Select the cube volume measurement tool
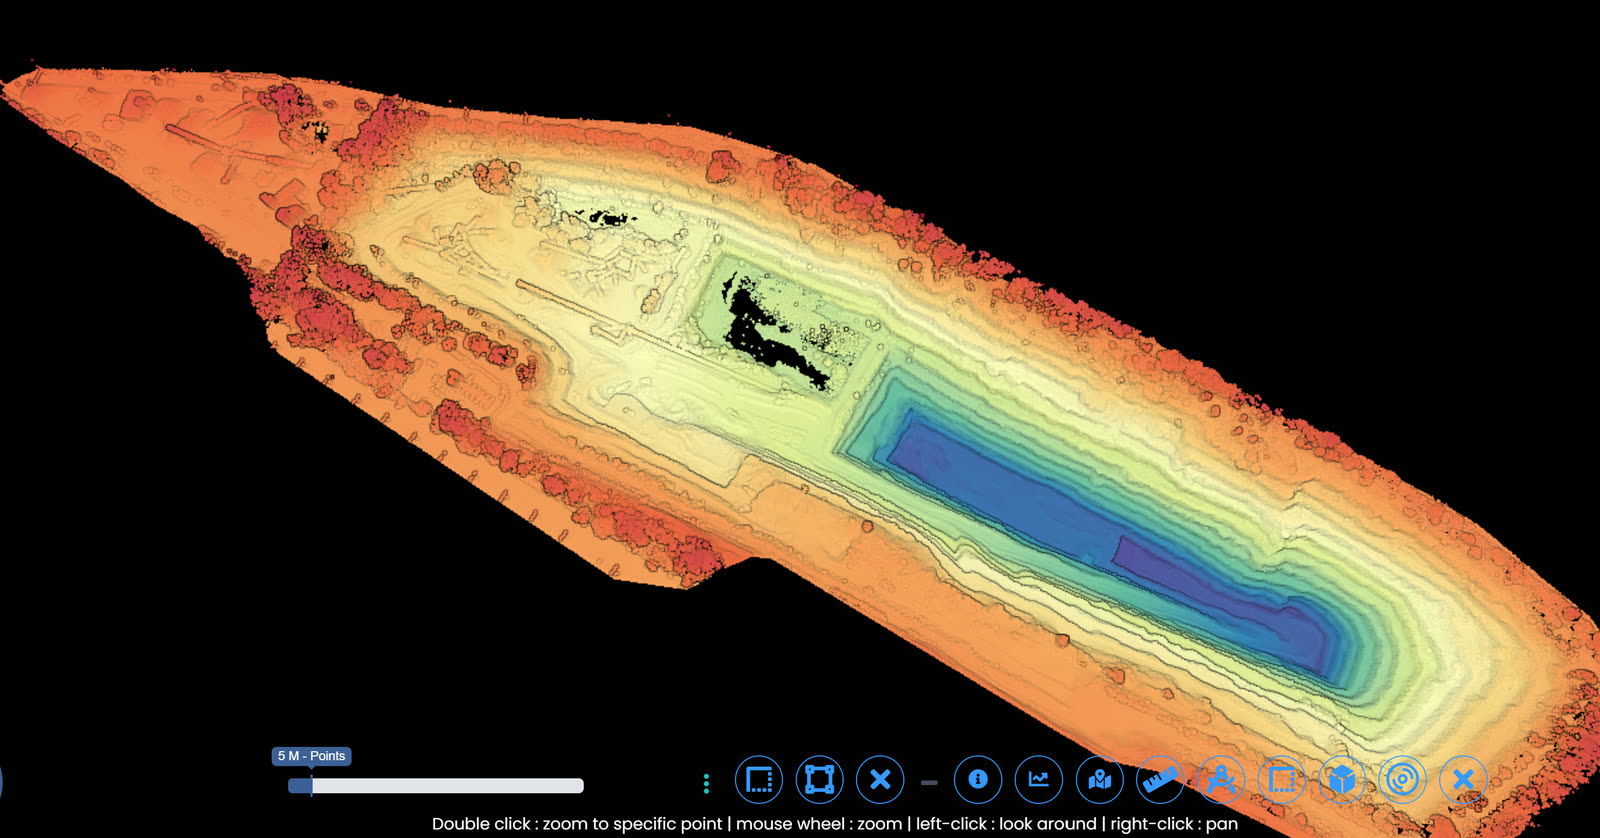 [x=1342, y=780]
